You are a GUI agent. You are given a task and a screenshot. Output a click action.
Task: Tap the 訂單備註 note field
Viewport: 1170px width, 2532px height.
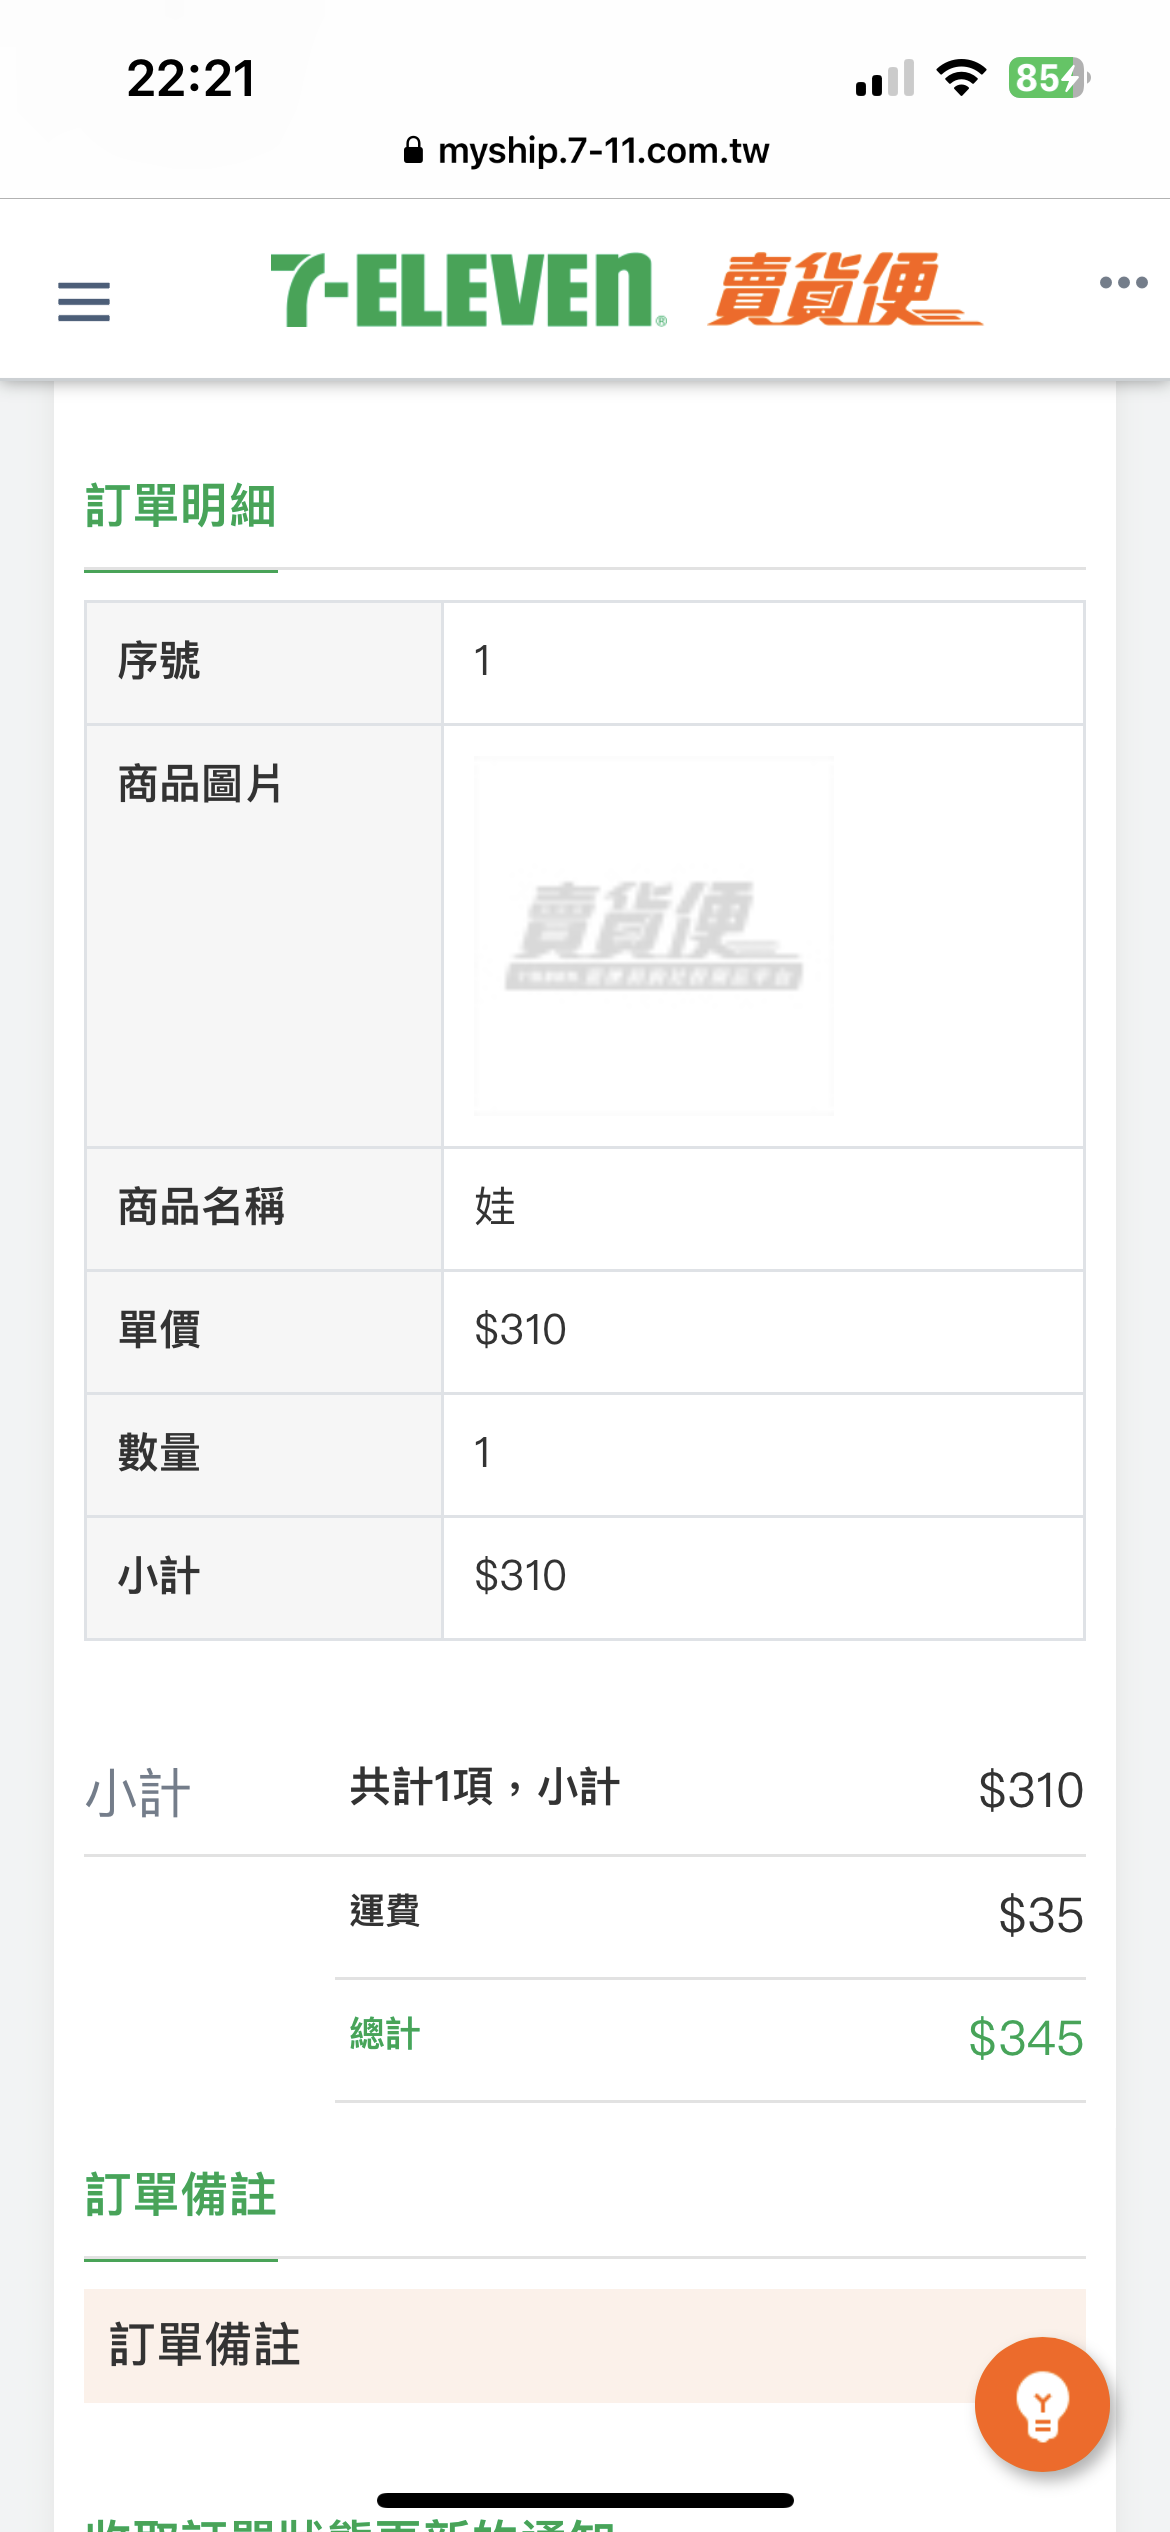click(x=585, y=2346)
